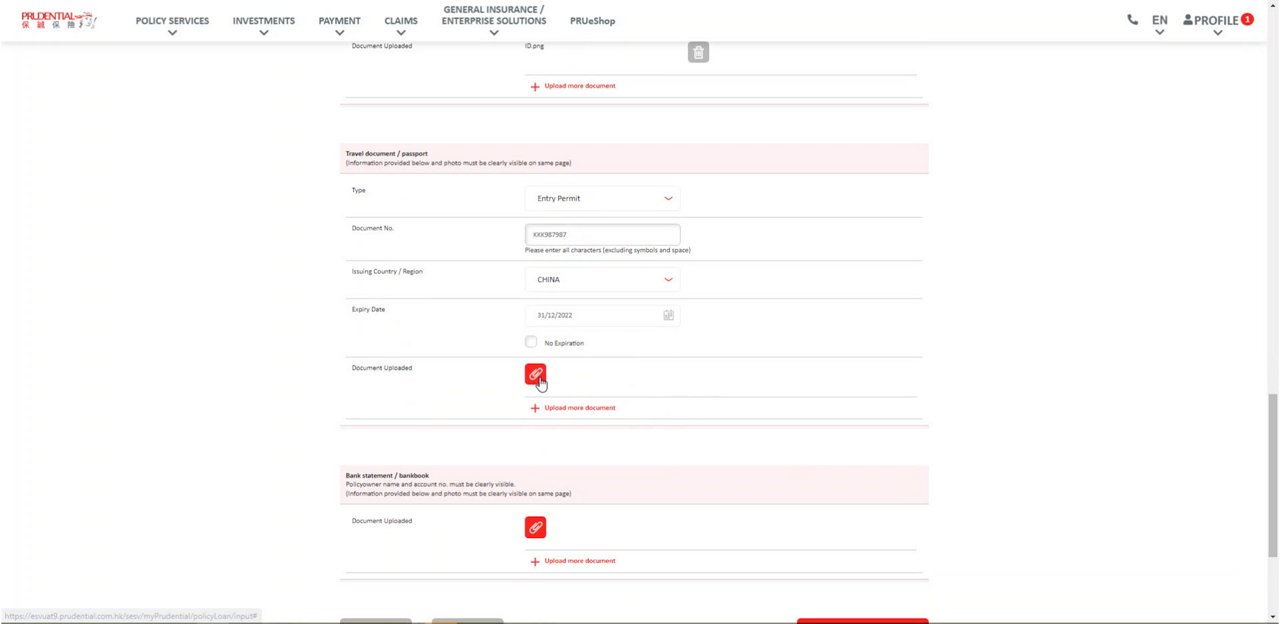
Task: Delete the uploaded ID.png file
Action: 698,52
